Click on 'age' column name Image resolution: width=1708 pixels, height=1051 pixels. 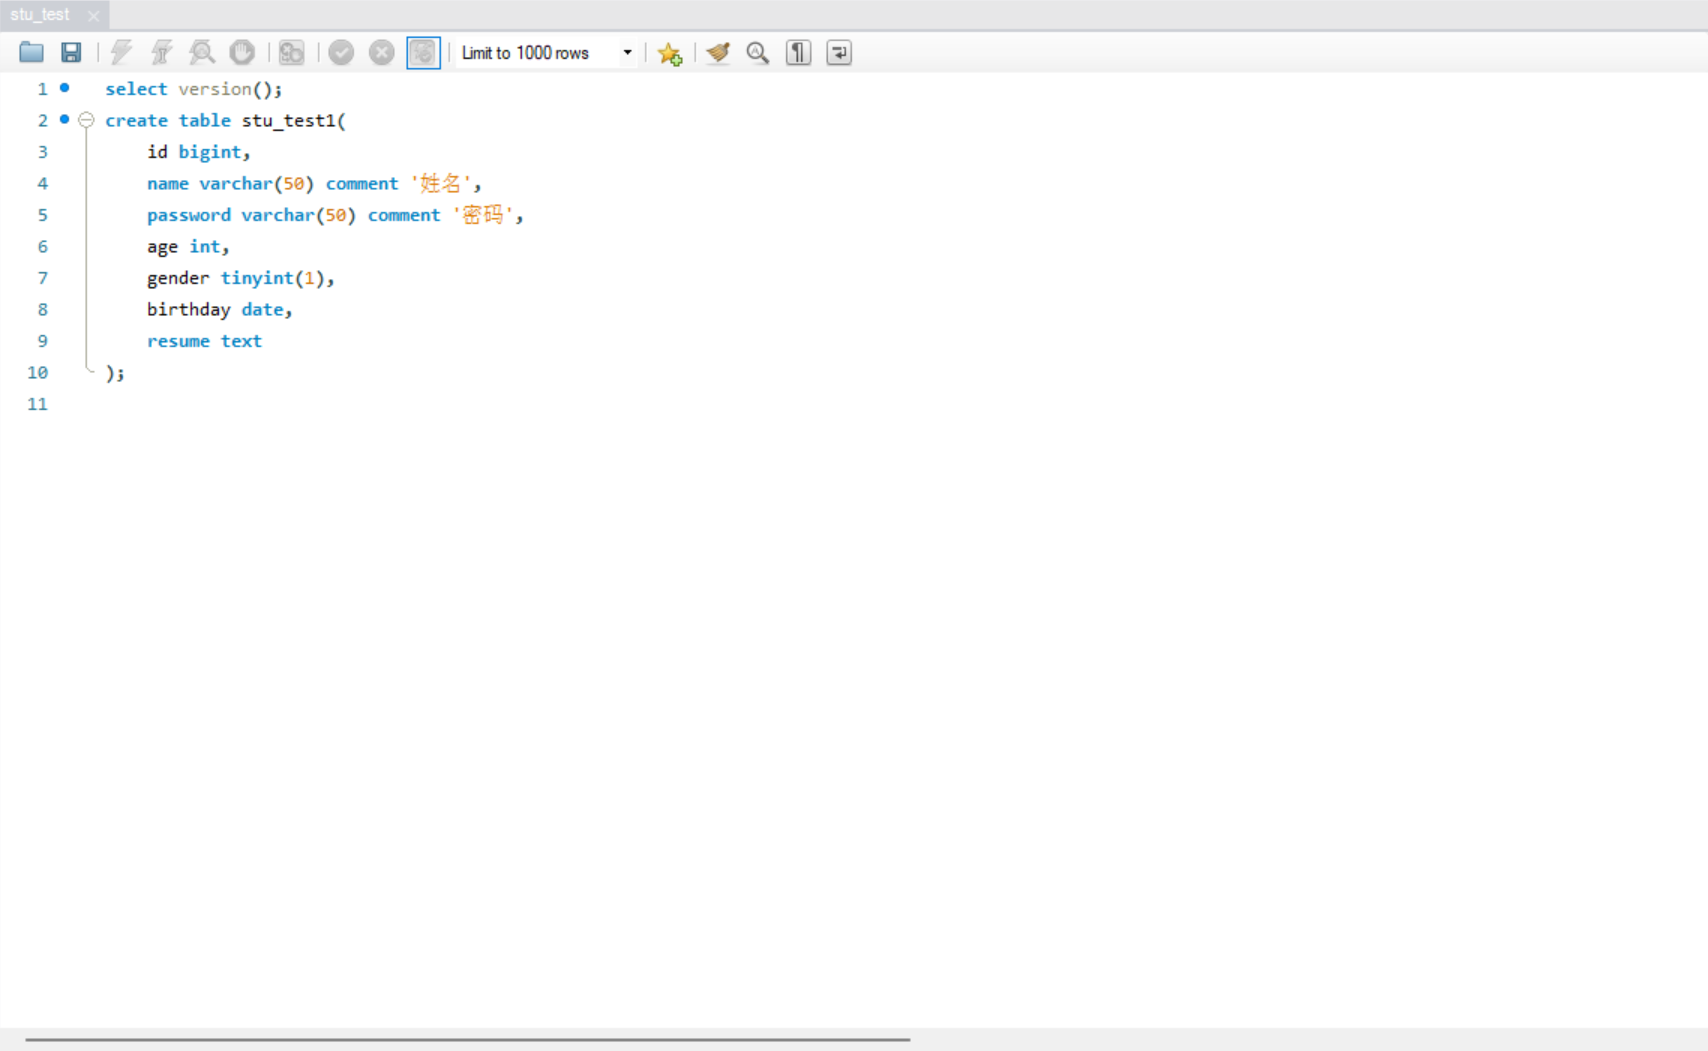coord(162,247)
